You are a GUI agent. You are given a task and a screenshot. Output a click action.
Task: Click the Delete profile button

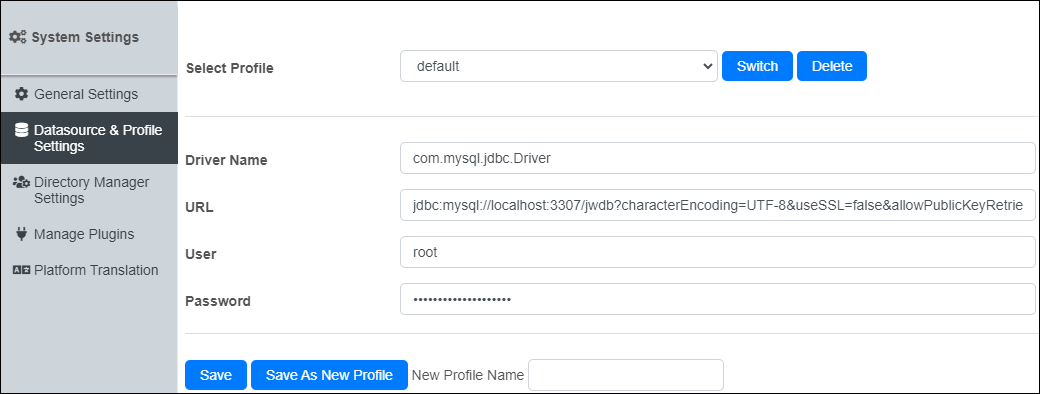(x=832, y=66)
